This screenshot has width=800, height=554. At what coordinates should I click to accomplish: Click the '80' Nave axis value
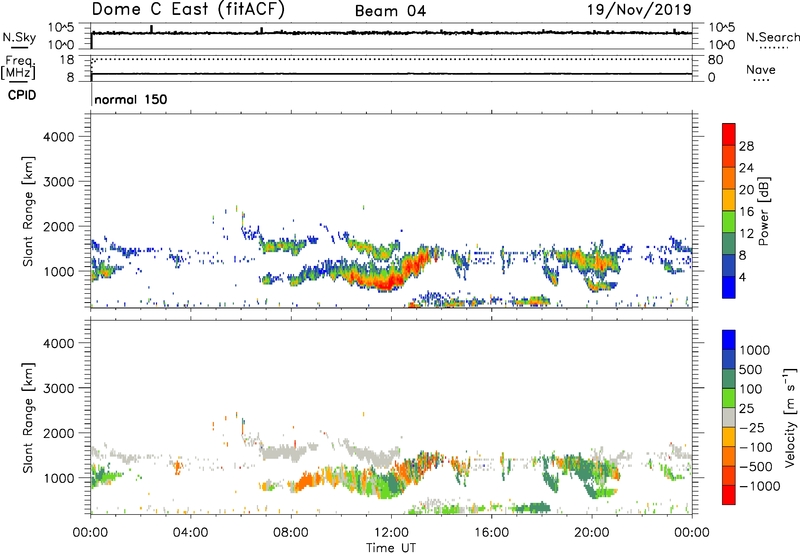[x=715, y=60]
